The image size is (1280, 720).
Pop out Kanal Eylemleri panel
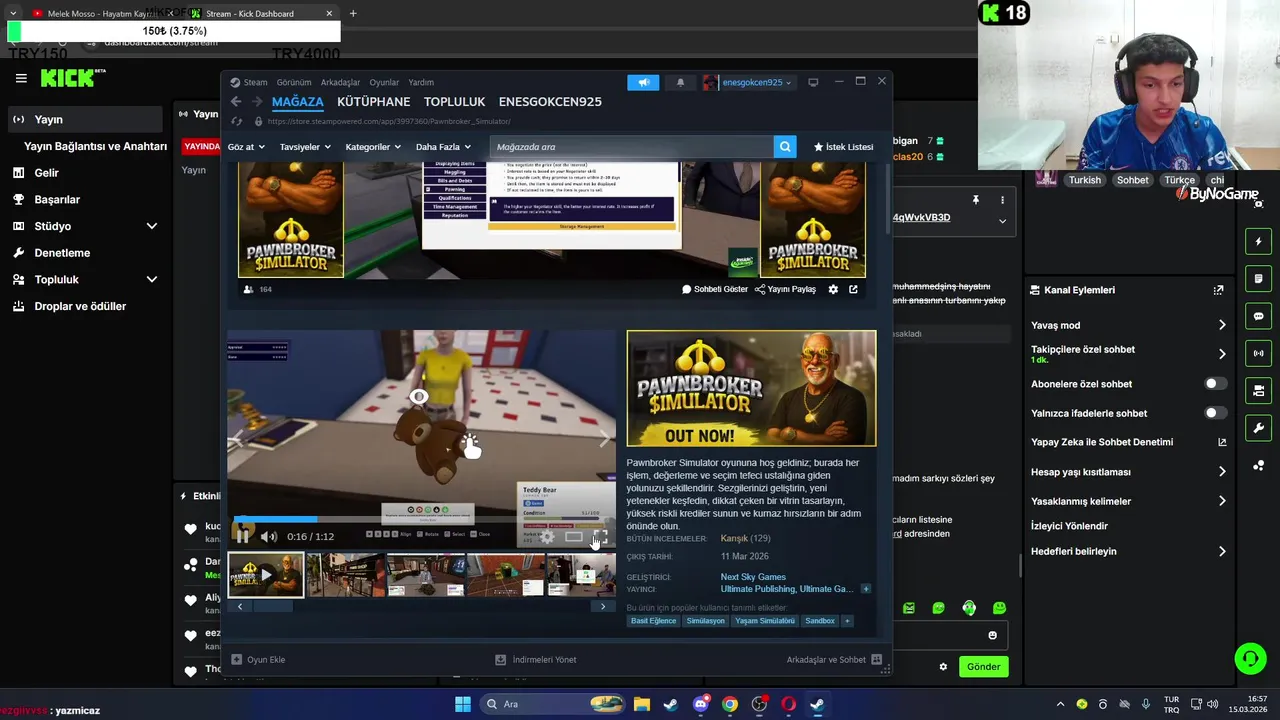[1218, 290]
